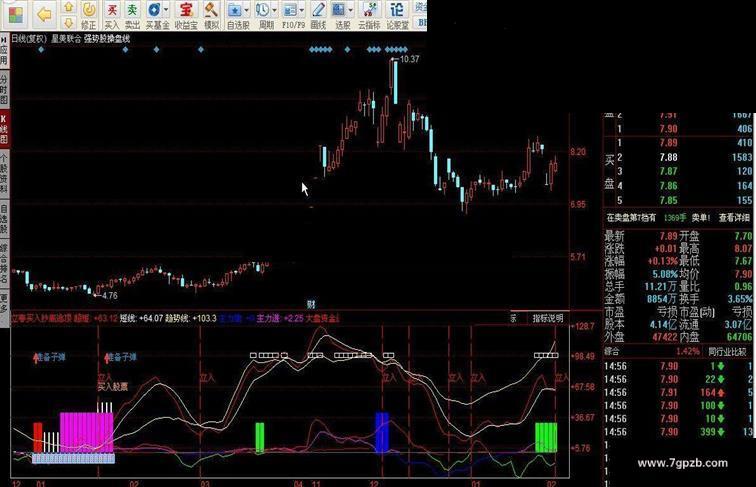This screenshot has height=487, width=756.
Task: Click the buy level 2 price 7.88
Action: [668, 157]
